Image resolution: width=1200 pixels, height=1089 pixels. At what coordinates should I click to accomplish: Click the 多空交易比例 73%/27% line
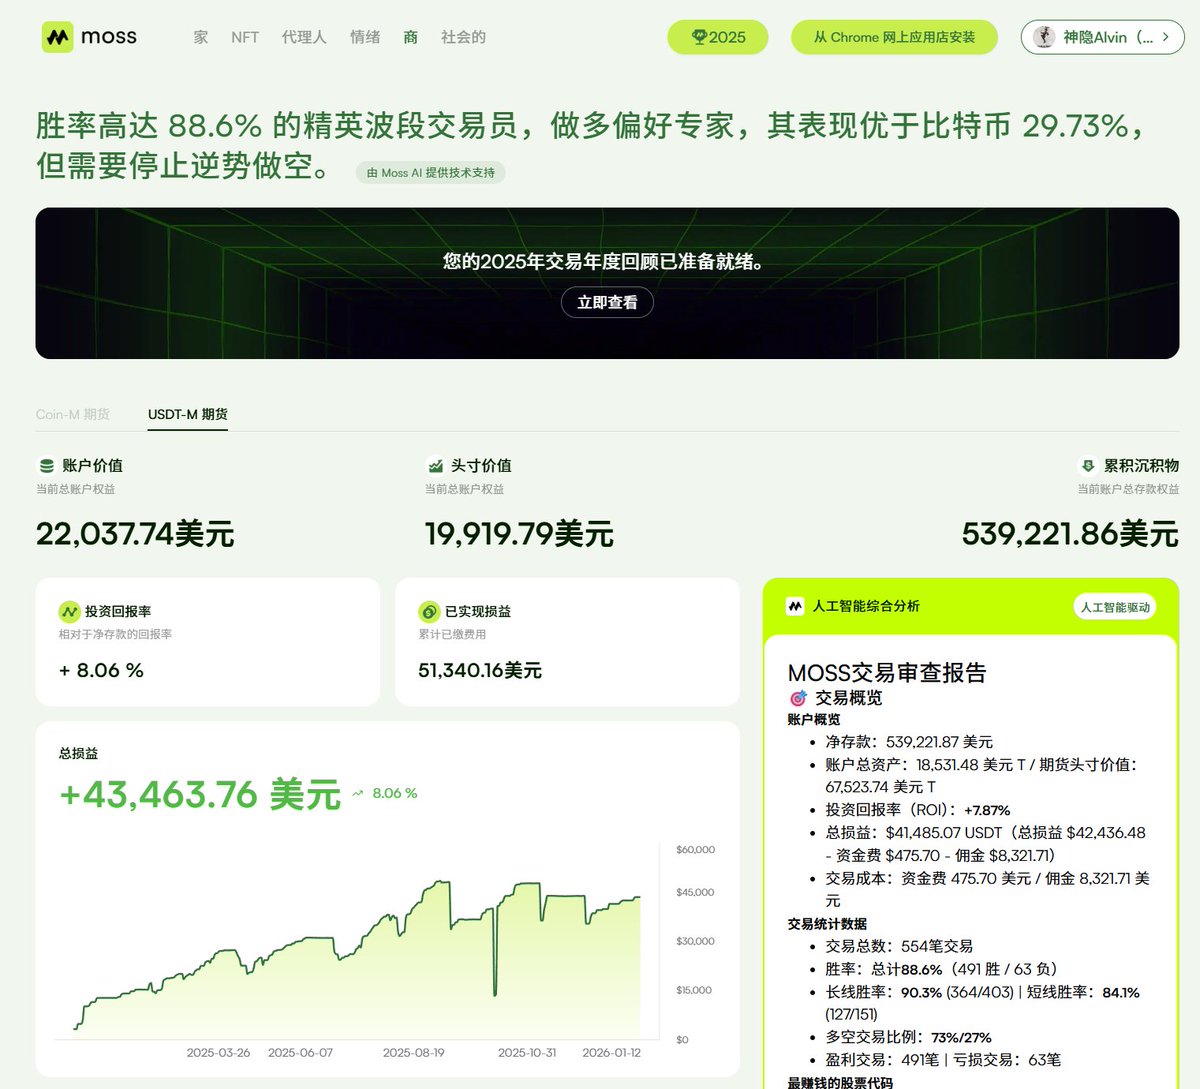pos(908,1037)
